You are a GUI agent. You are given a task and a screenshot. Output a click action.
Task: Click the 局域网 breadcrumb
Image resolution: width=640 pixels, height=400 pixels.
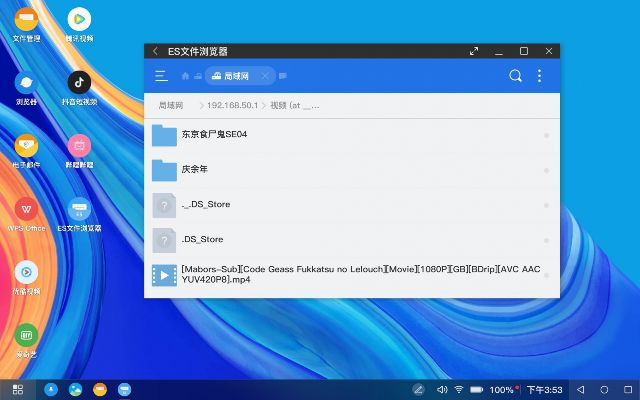coord(169,105)
